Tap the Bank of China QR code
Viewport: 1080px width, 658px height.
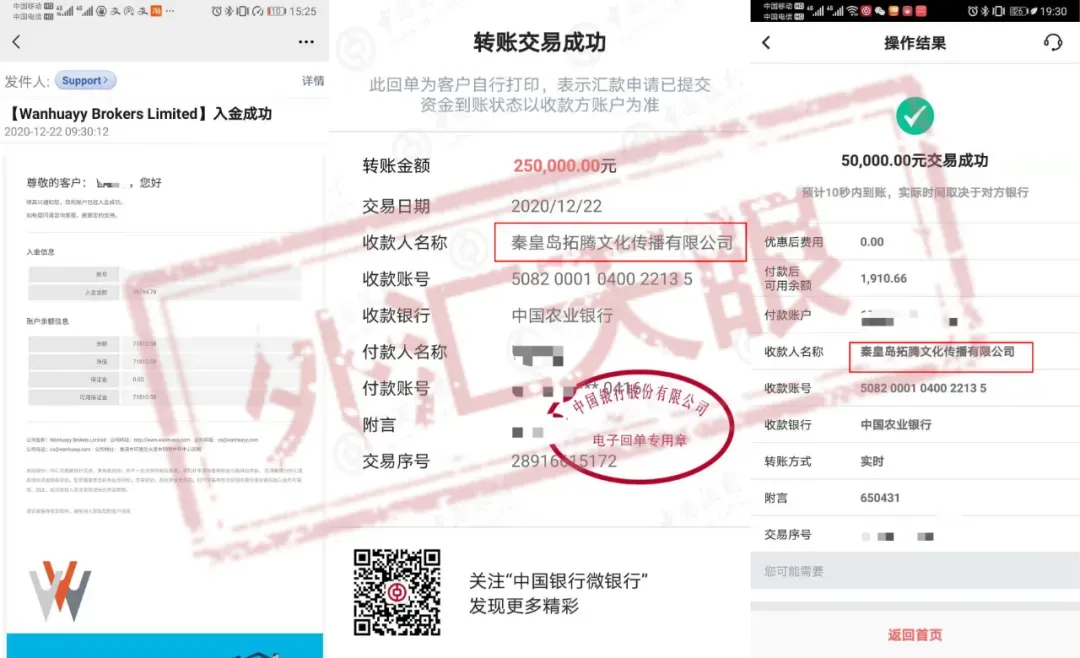(397, 592)
